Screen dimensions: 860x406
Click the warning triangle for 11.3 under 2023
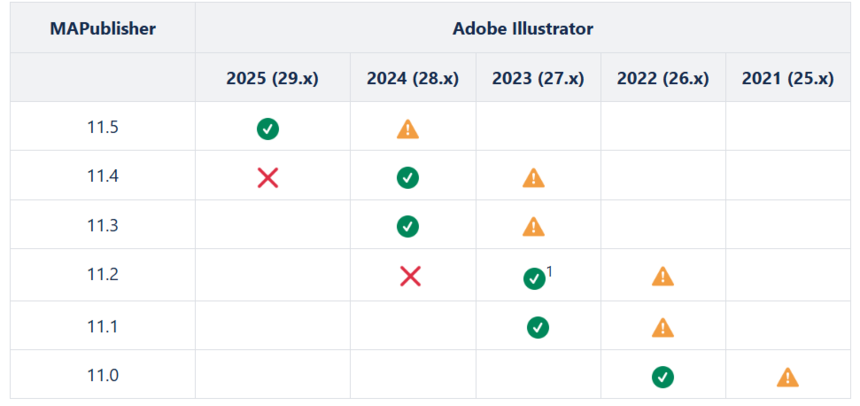coord(534,226)
